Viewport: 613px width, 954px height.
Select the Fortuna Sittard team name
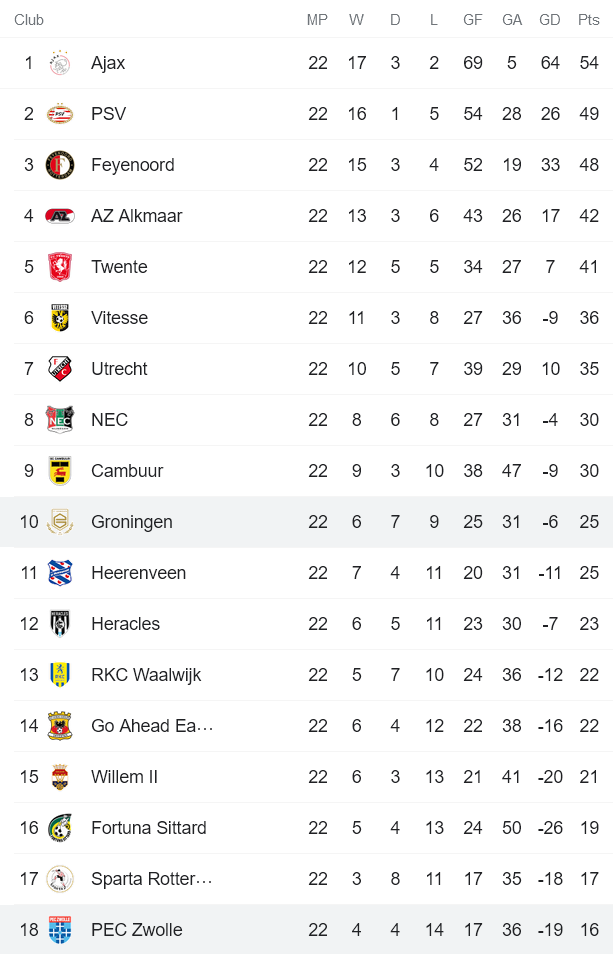pos(148,828)
